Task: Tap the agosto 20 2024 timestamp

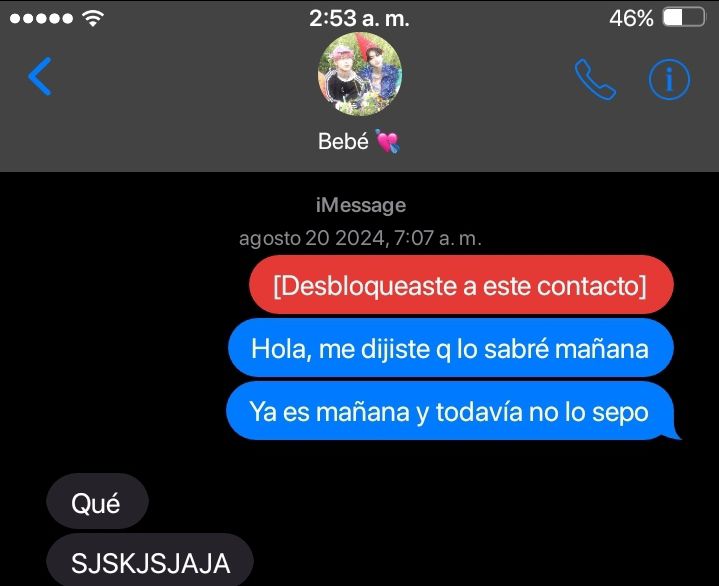Action: [x=360, y=238]
